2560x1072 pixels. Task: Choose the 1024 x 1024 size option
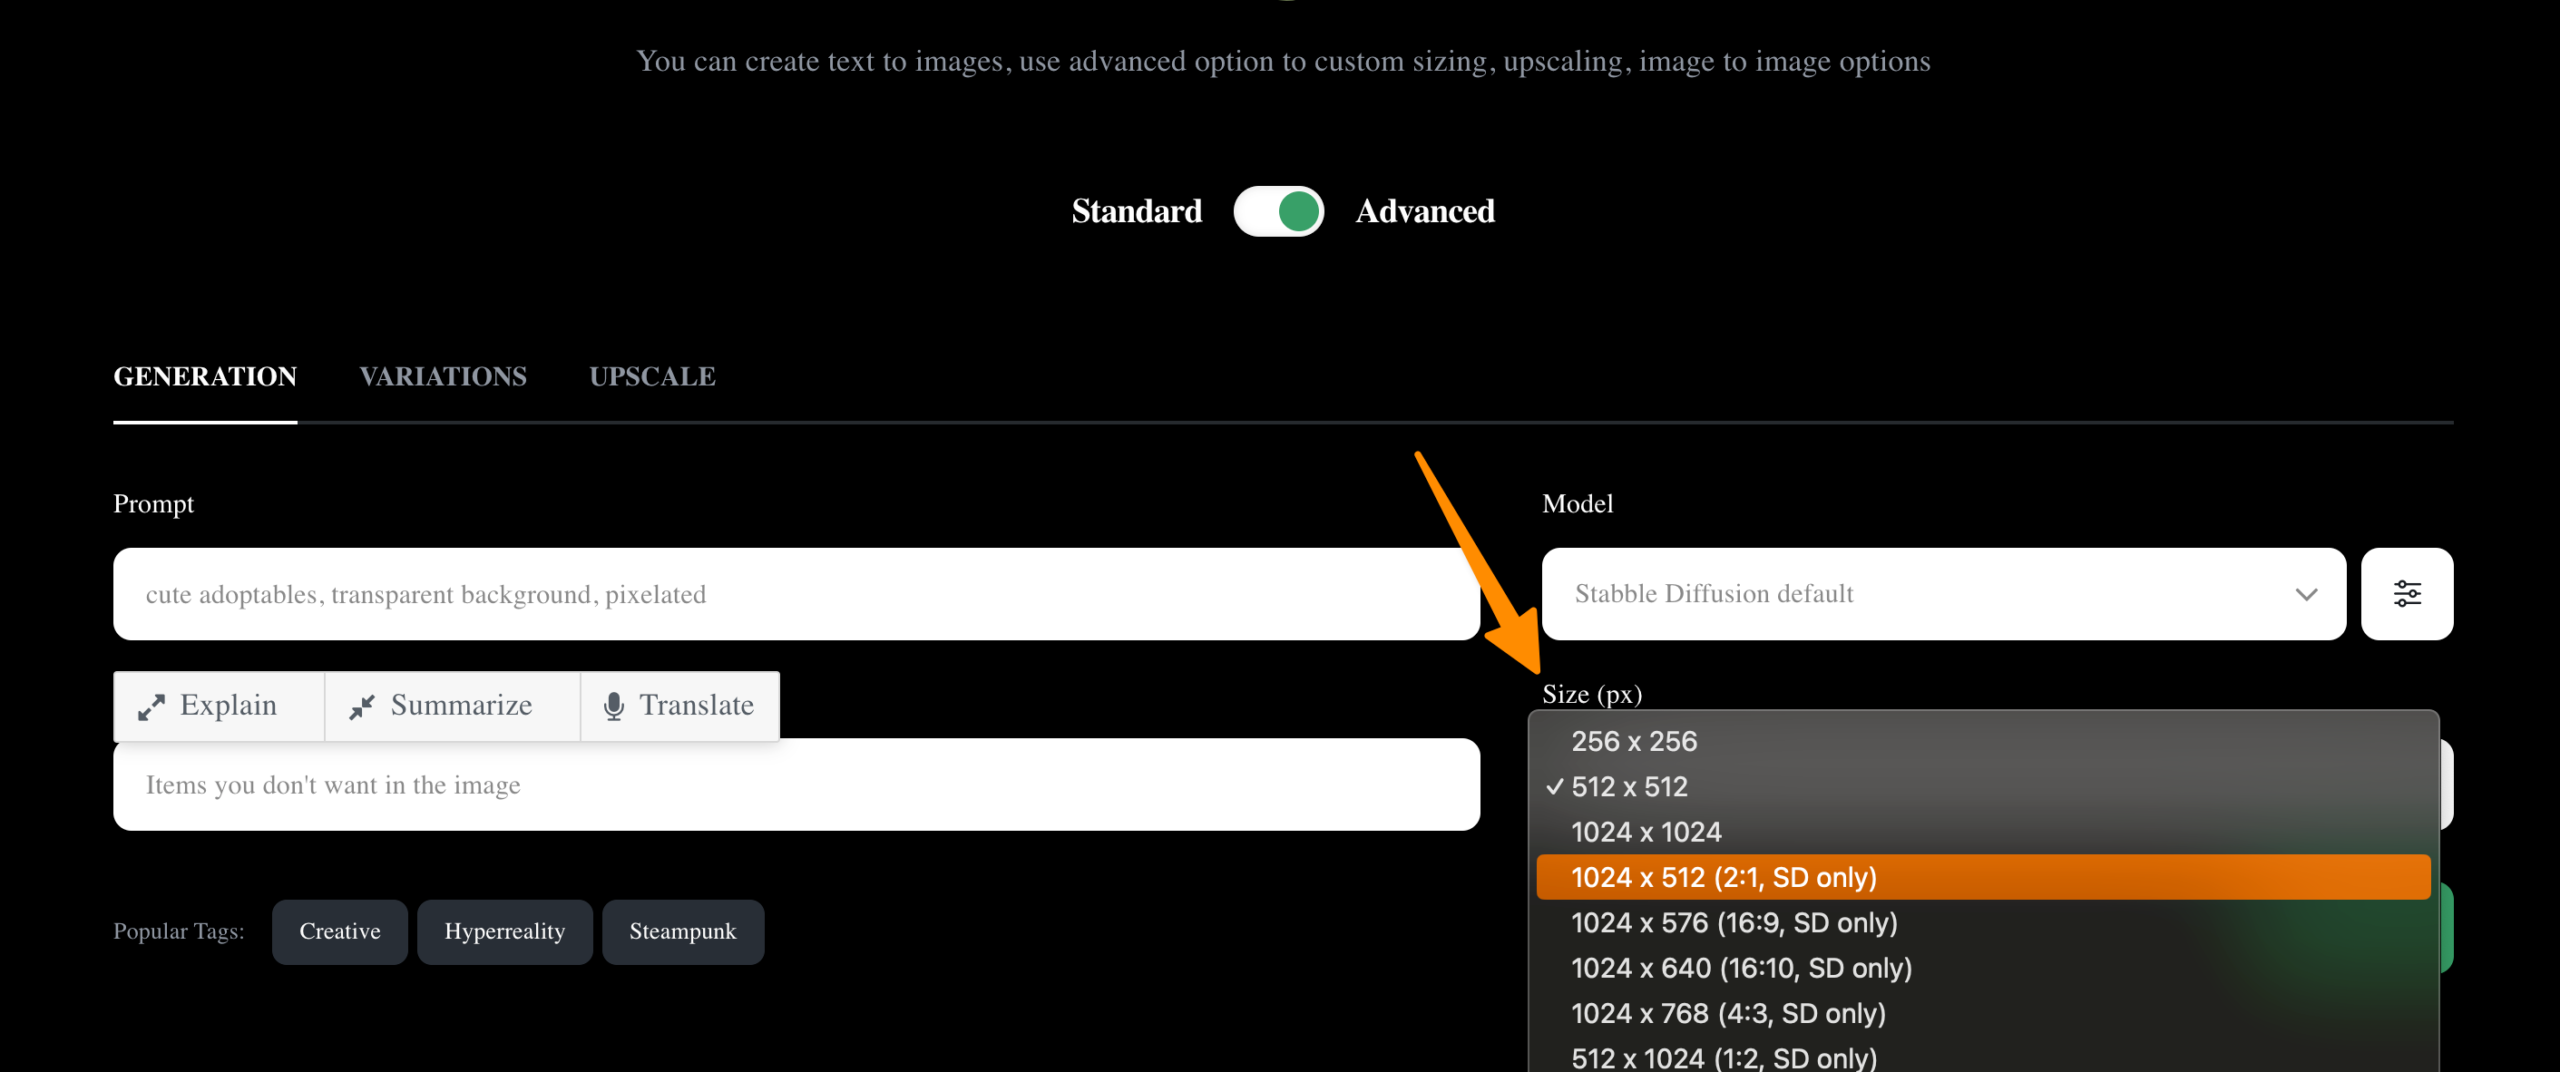(1646, 832)
